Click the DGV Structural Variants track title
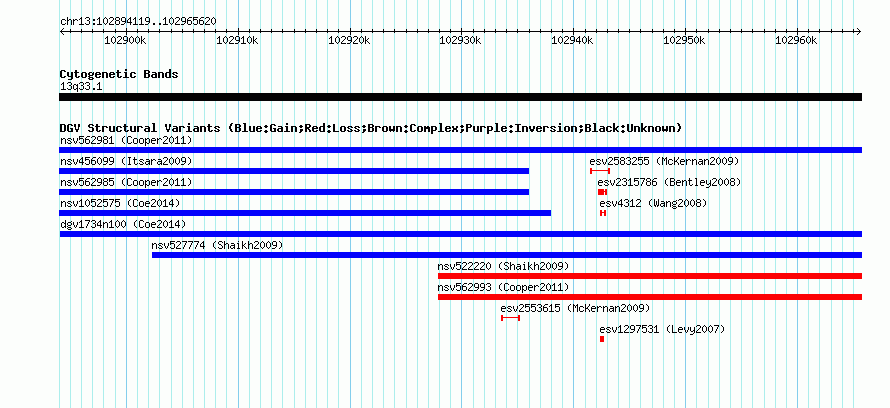Viewport: 890px width, 408px height. point(371,128)
